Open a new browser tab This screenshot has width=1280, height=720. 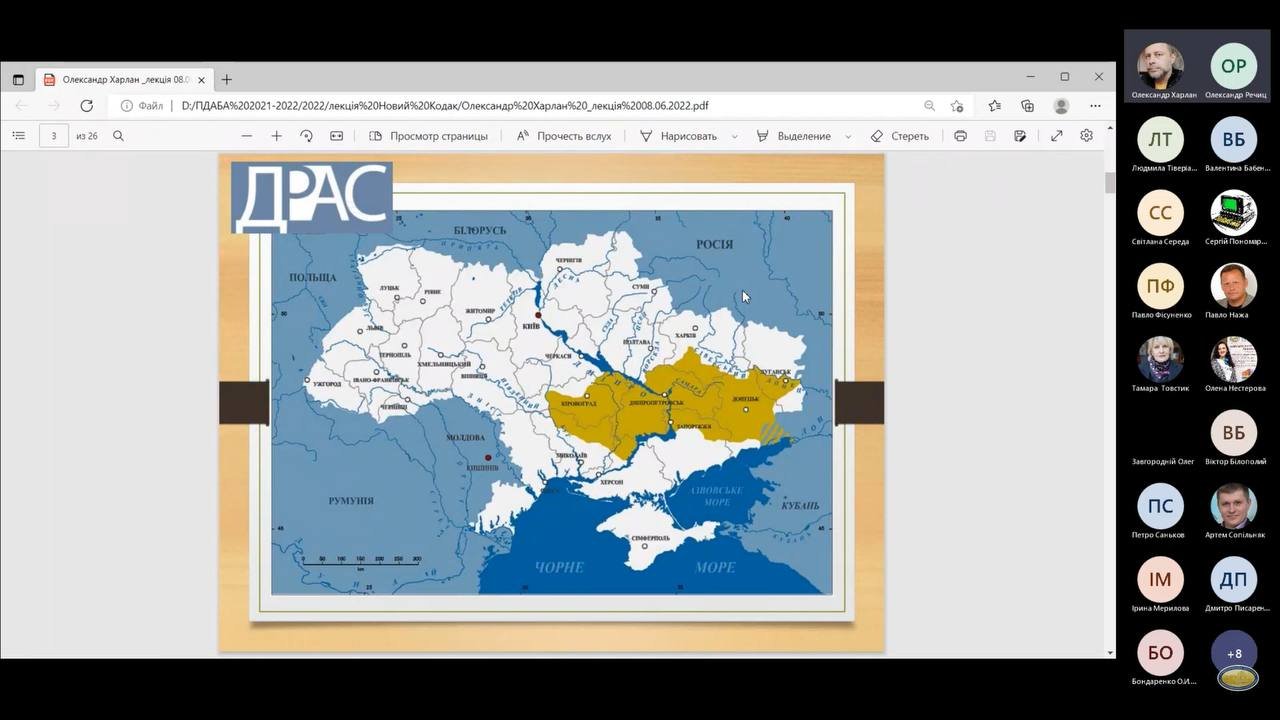coord(227,79)
